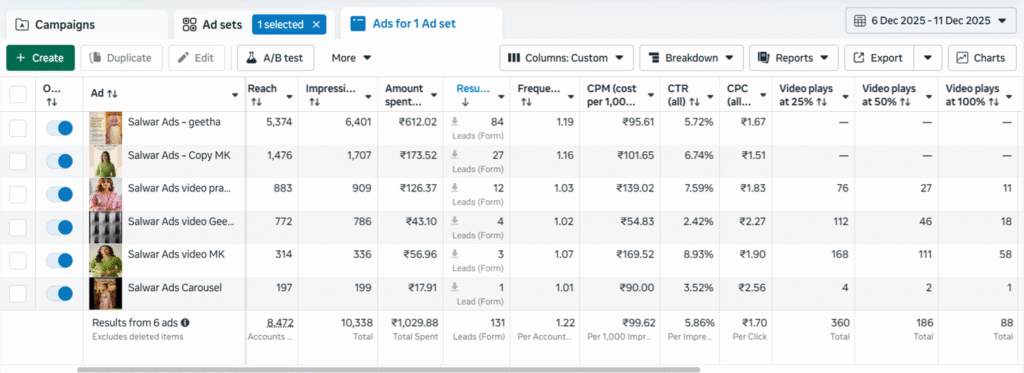Click the ₹169.52 CPM cell

(635, 254)
